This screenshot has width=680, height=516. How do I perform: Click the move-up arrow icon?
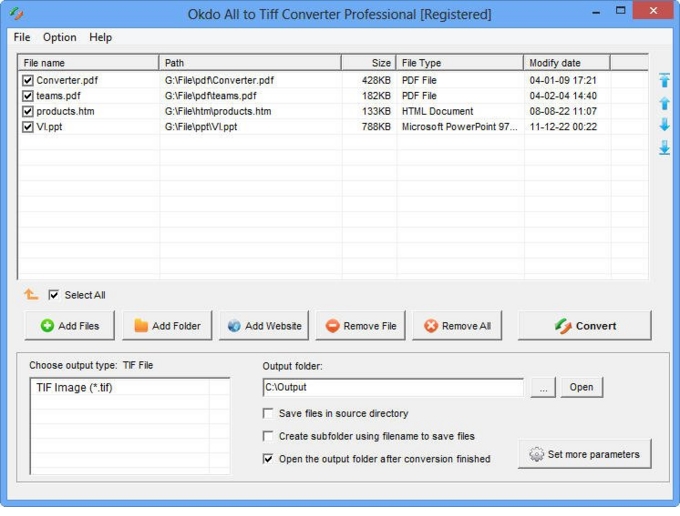[x=664, y=103]
